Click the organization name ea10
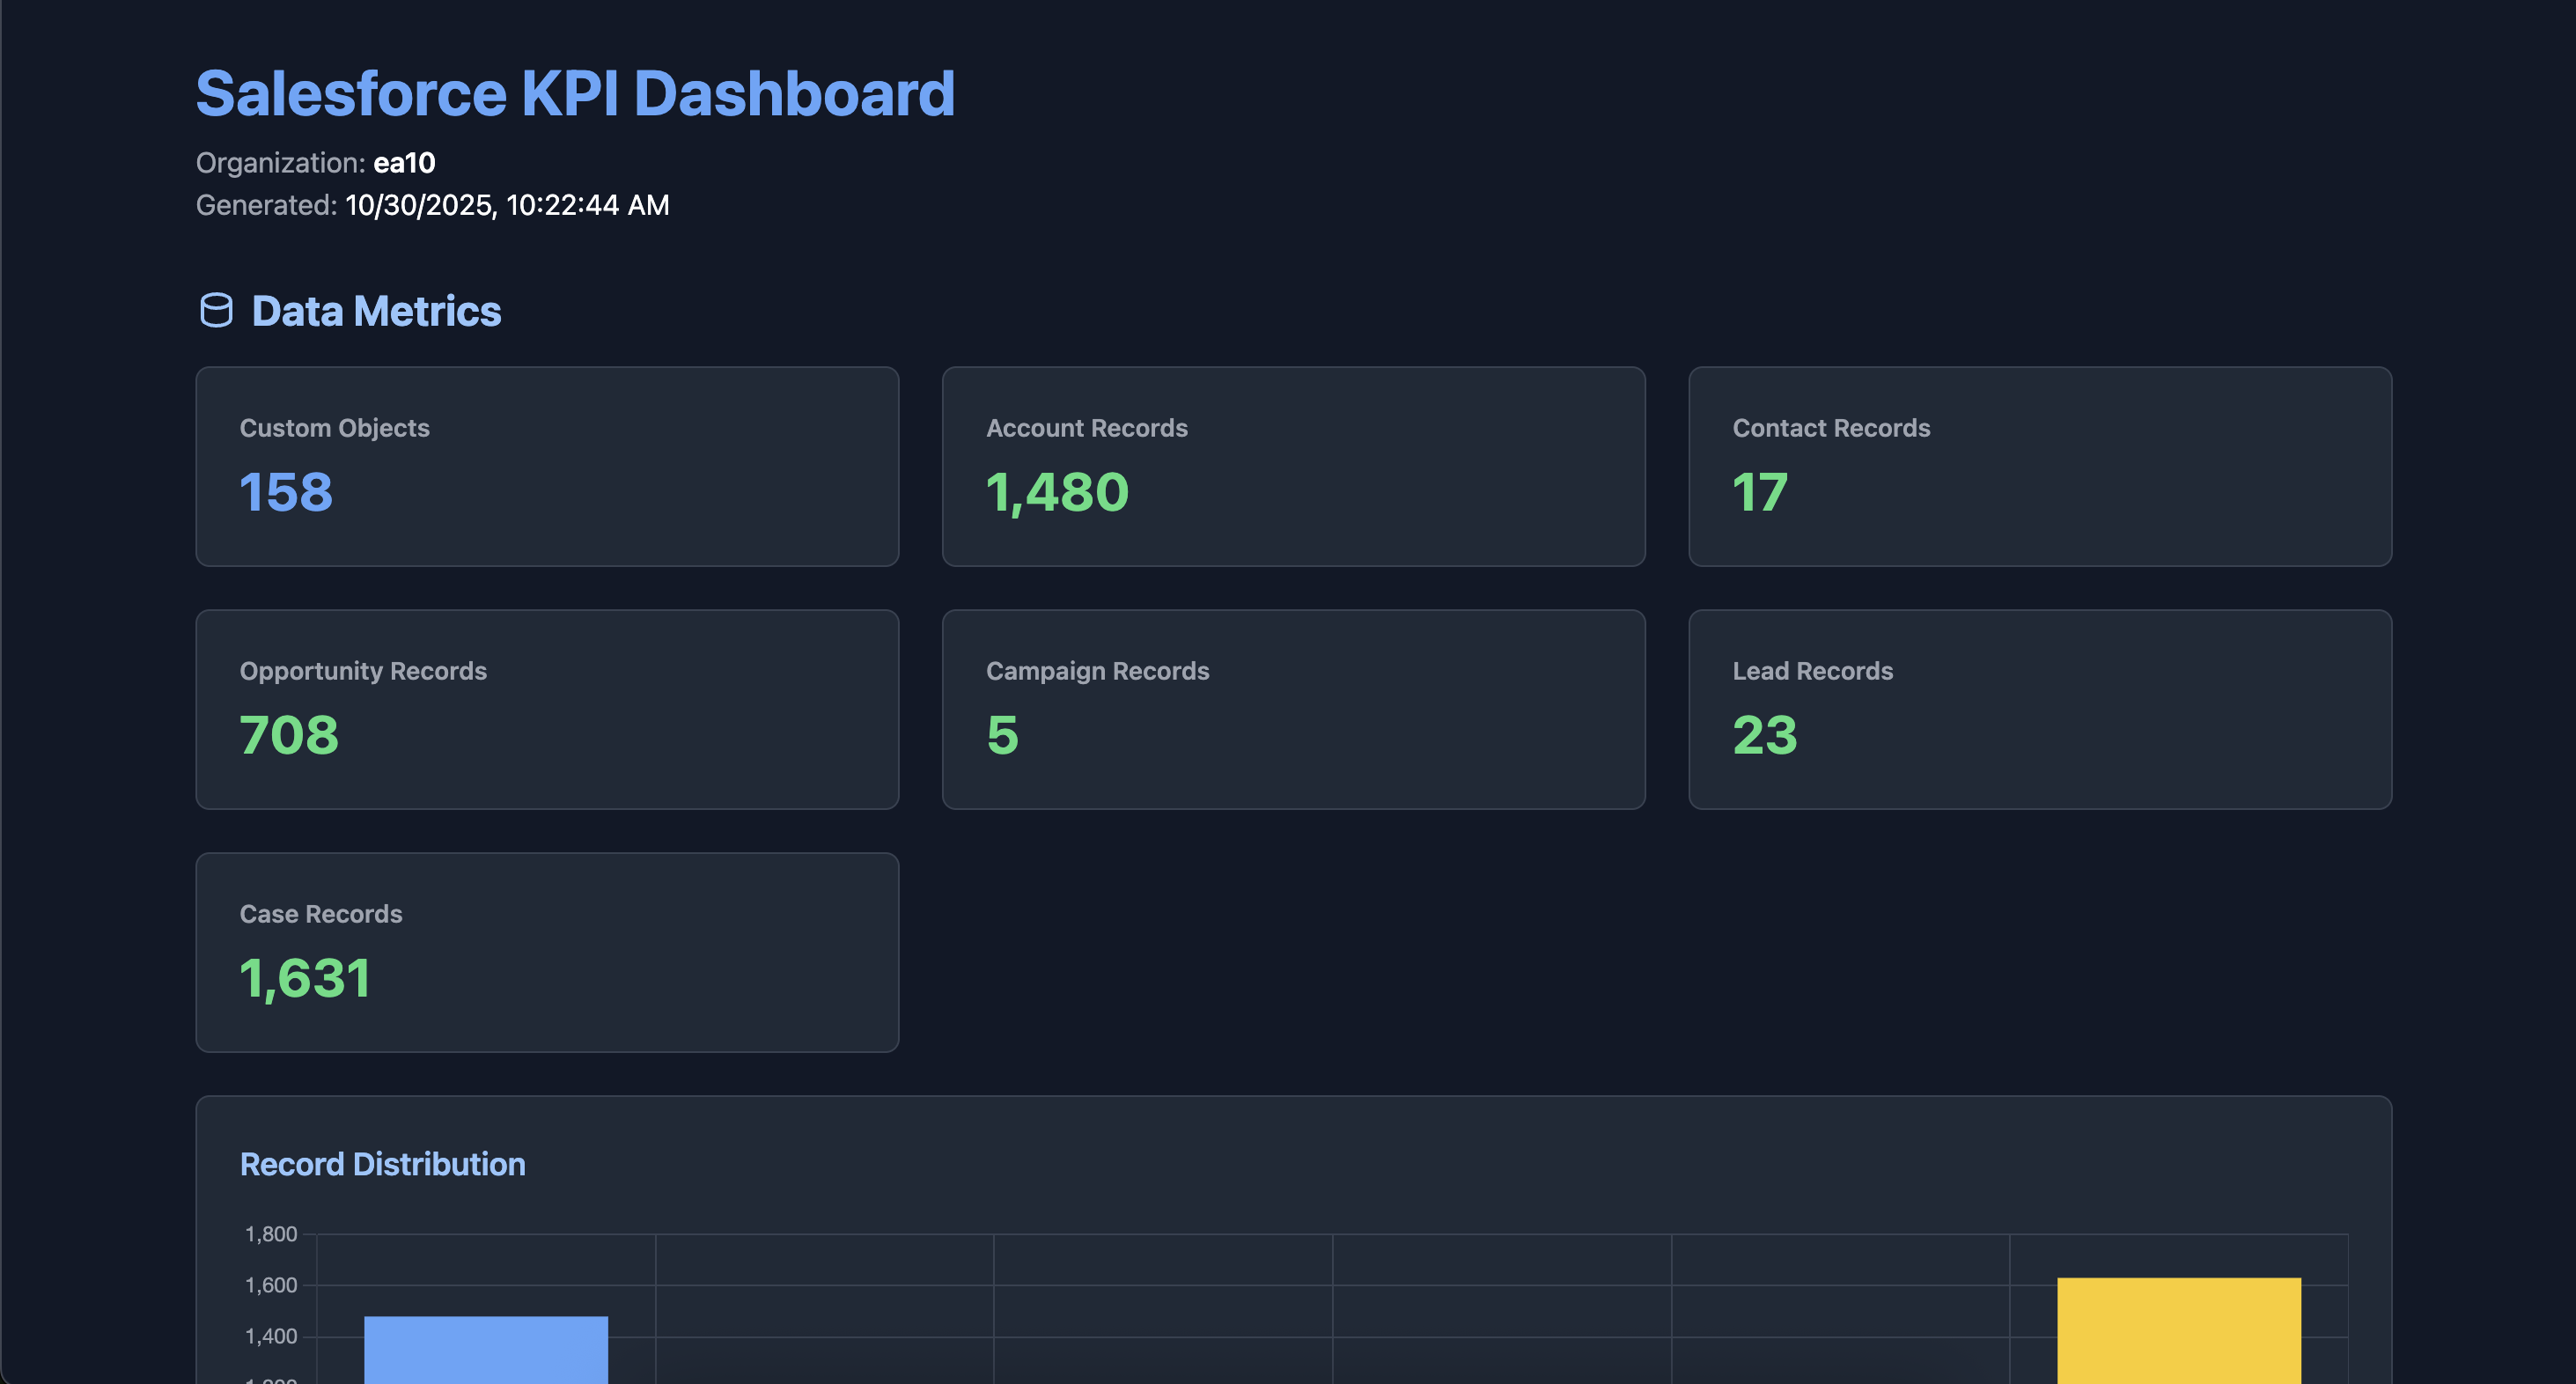This screenshot has height=1384, width=2576. (x=404, y=163)
